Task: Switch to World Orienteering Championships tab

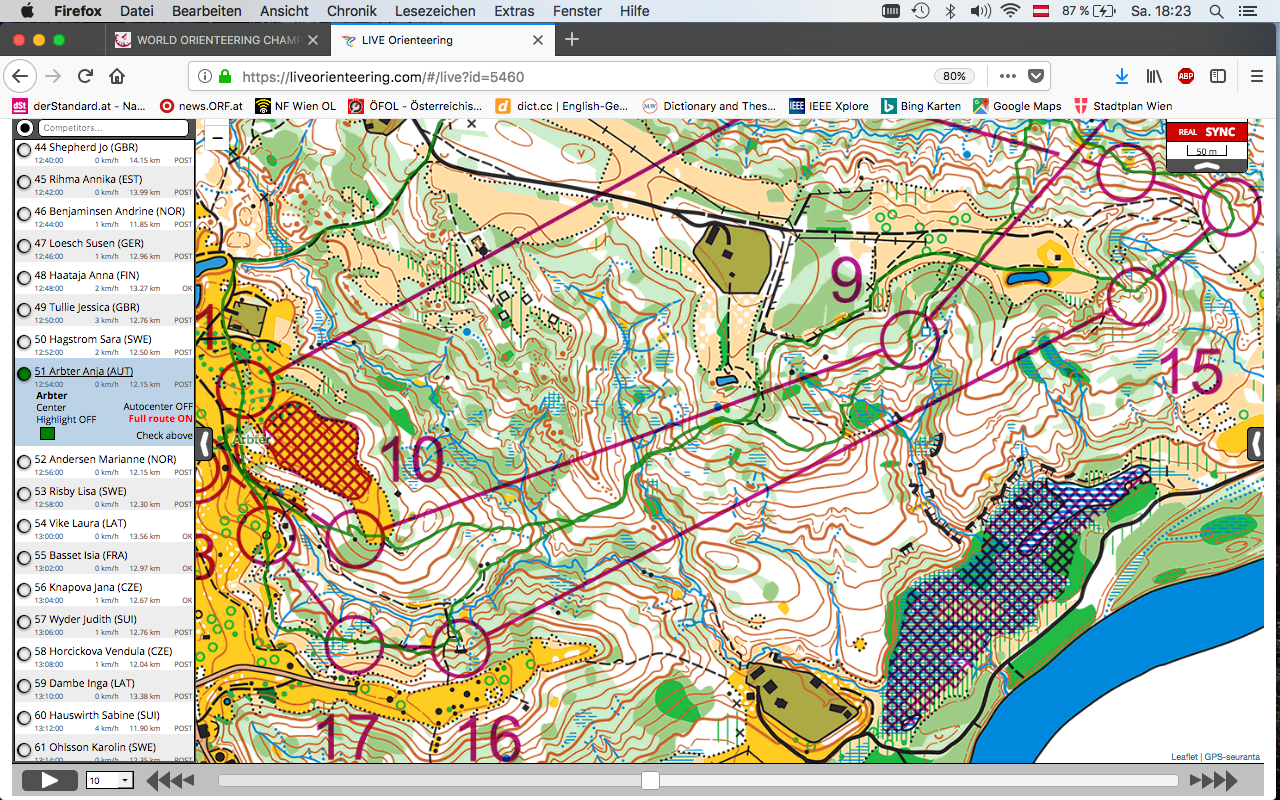Action: click(215, 40)
